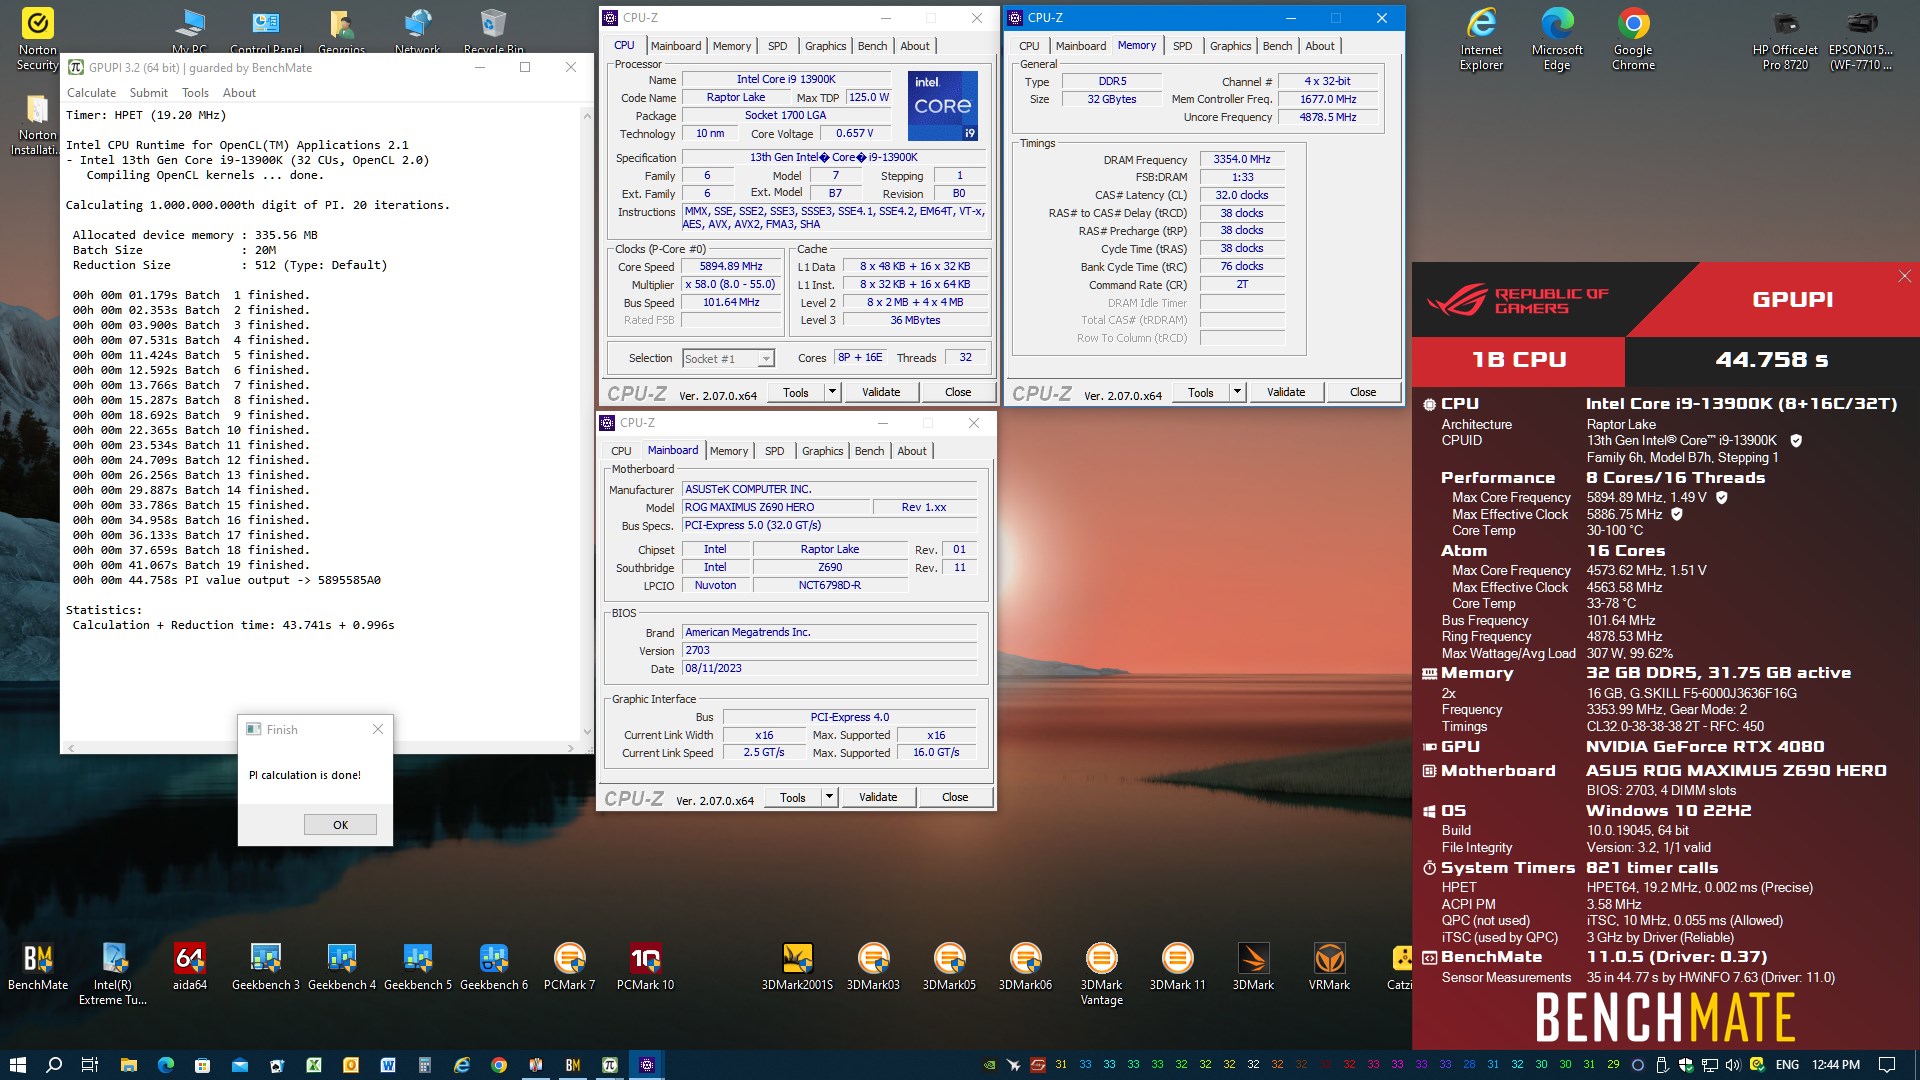Click Tools button in Mainboard CPU-Z window

793,797
